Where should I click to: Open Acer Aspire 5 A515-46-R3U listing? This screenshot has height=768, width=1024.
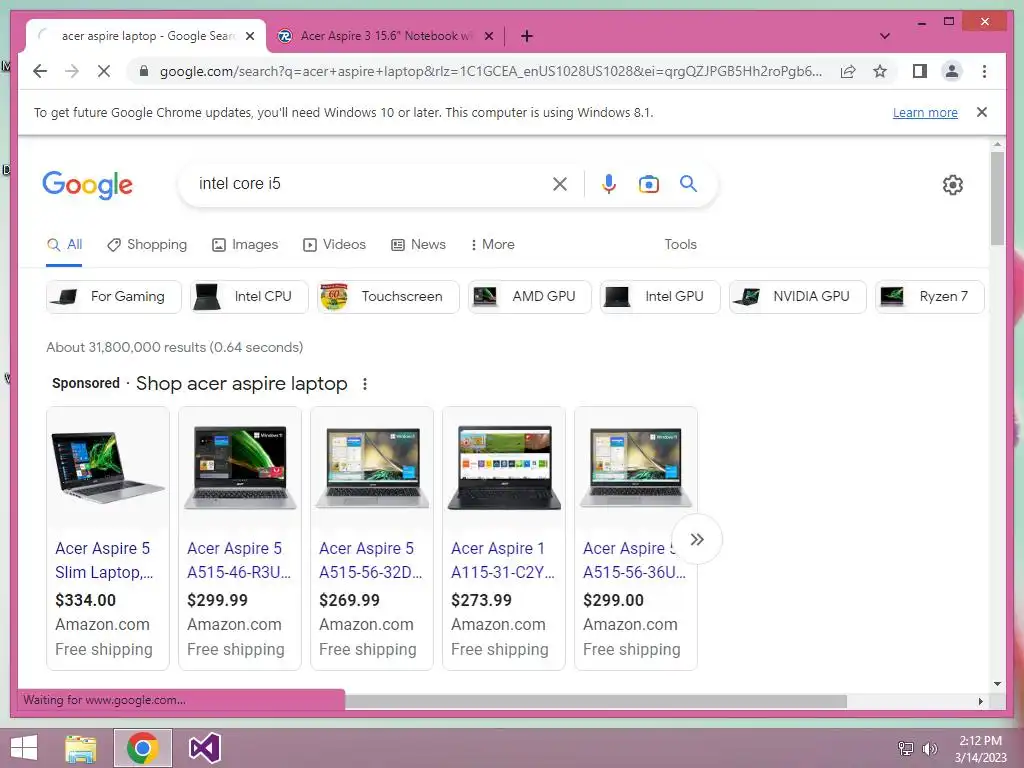[x=239, y=560]
